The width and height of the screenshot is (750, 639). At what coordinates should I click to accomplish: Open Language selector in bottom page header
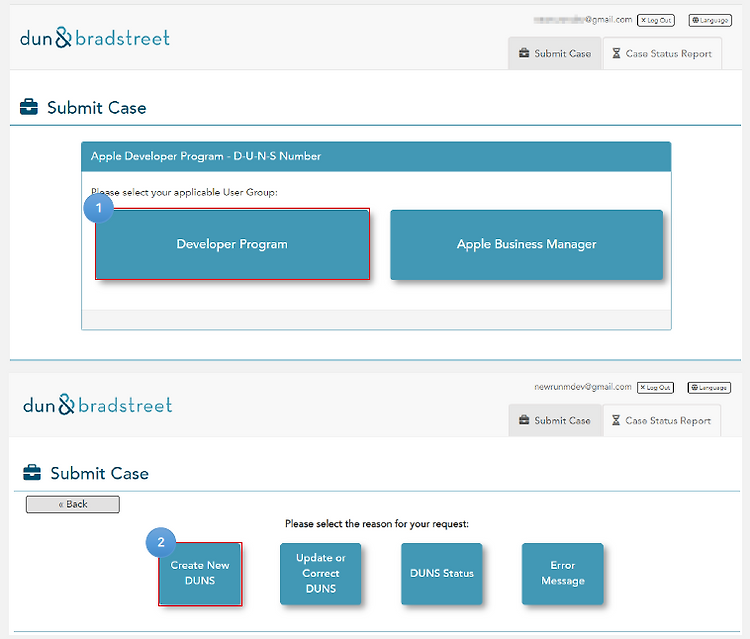[709, 387]
